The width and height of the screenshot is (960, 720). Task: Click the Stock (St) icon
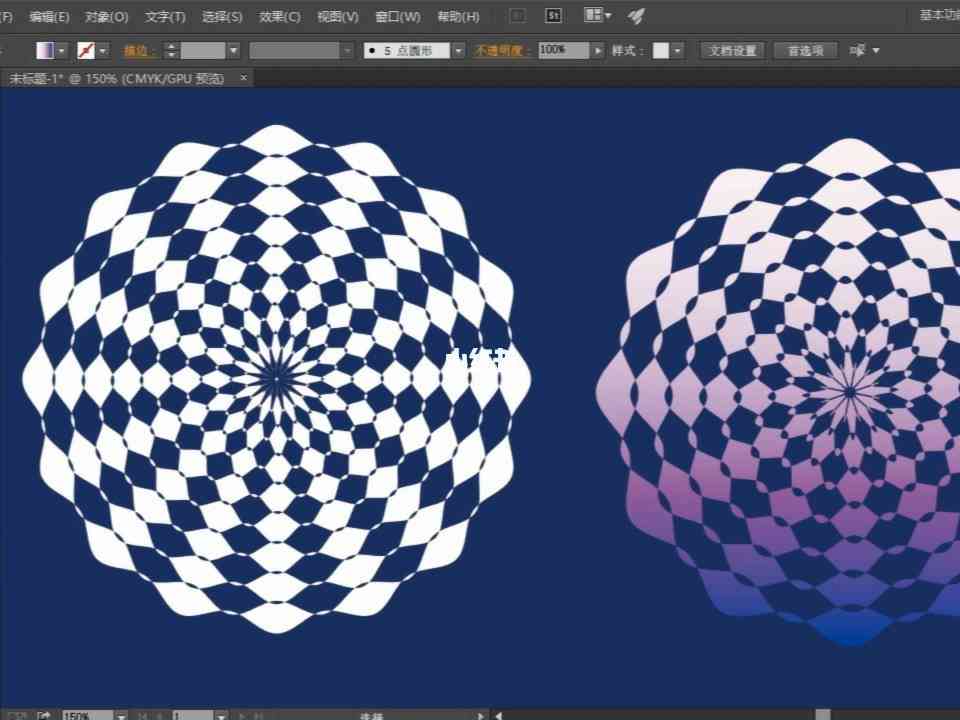click(x=553, y=16)
